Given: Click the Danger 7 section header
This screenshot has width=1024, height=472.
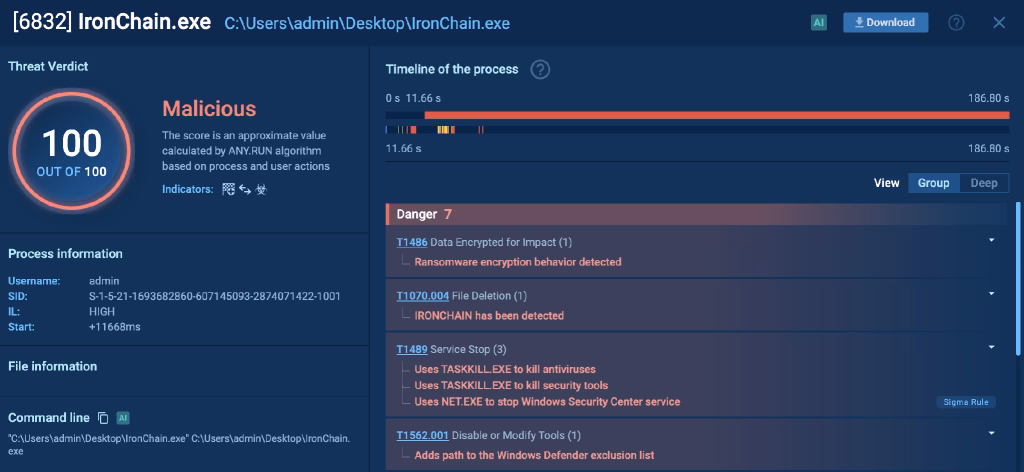Looking at the screenshot, I should point(697,214).
